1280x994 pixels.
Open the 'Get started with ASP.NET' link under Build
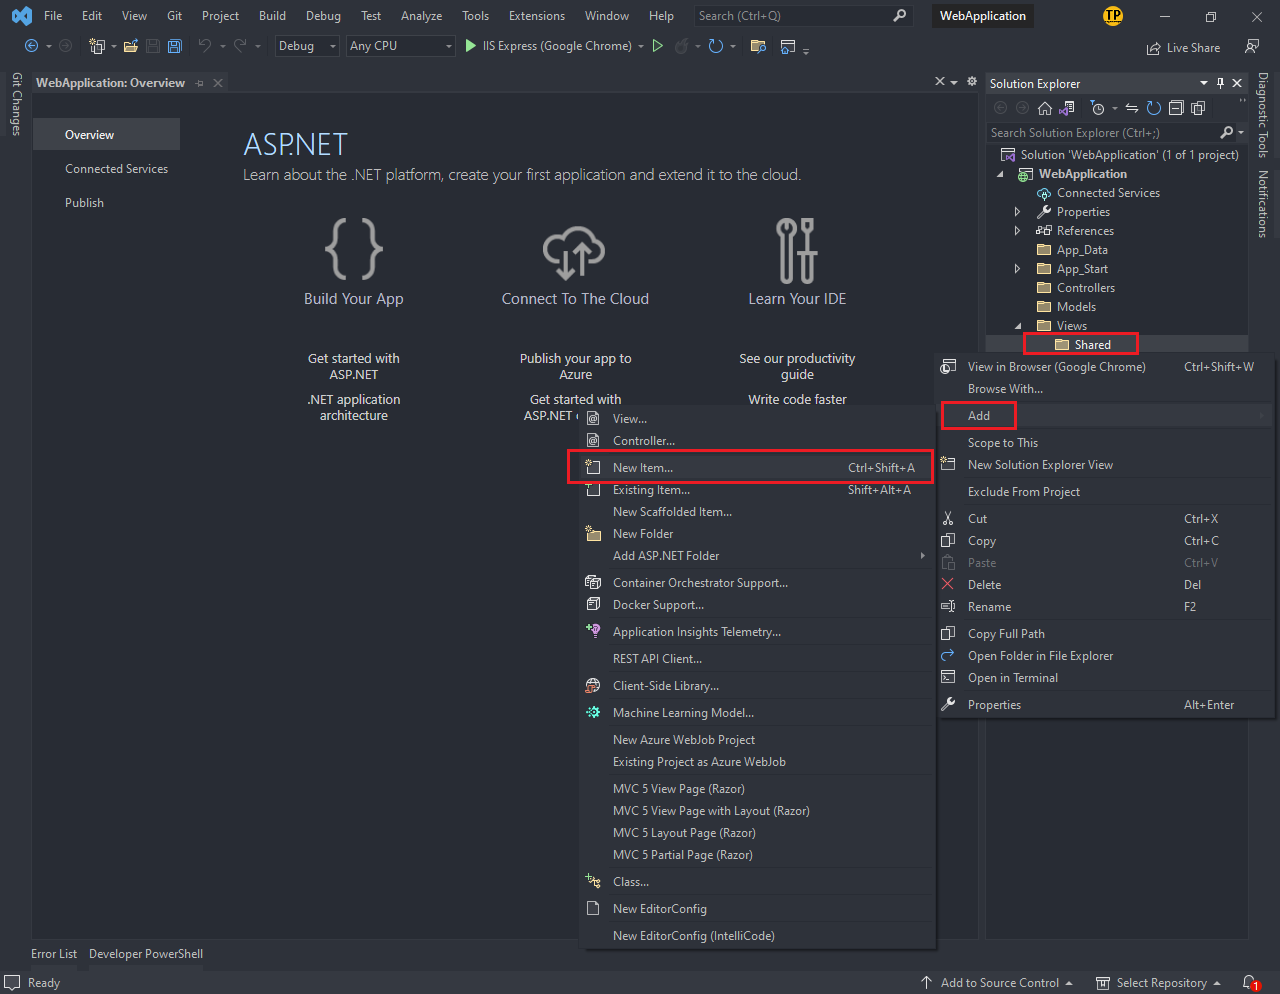pos(354,367)
